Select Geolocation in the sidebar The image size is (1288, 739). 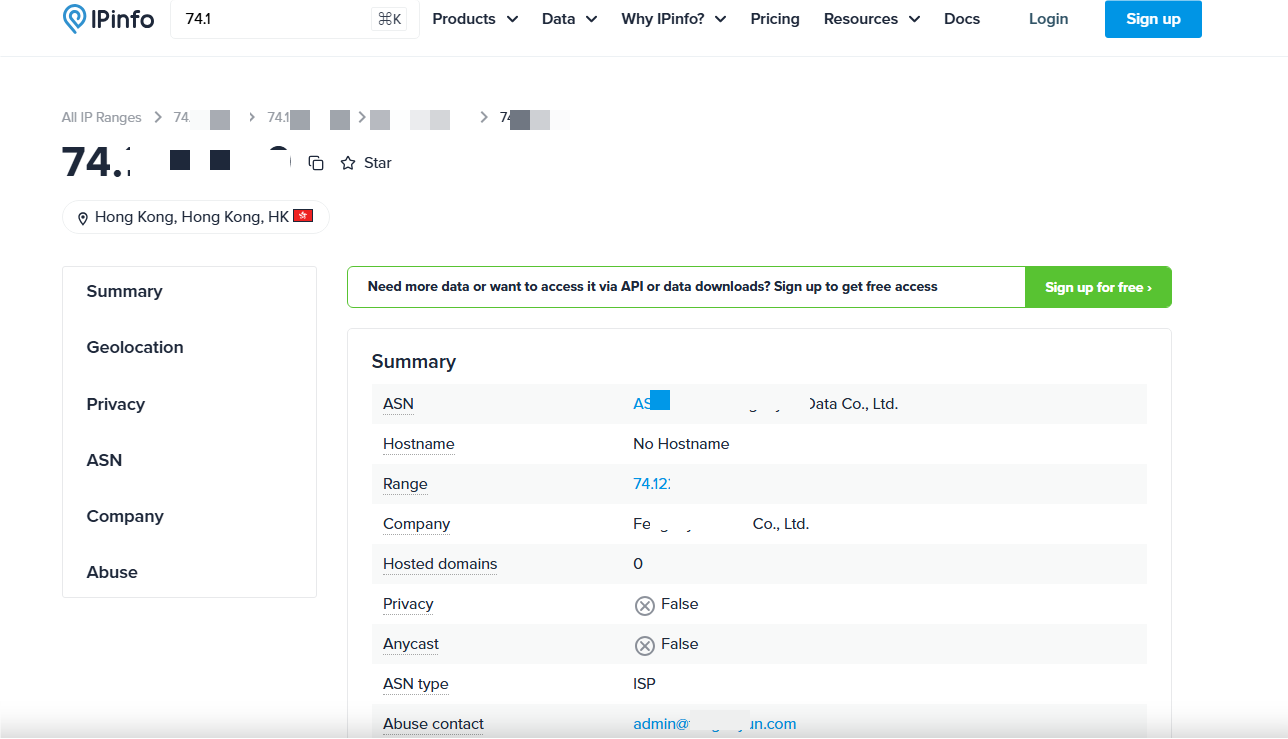pos(135,347)
